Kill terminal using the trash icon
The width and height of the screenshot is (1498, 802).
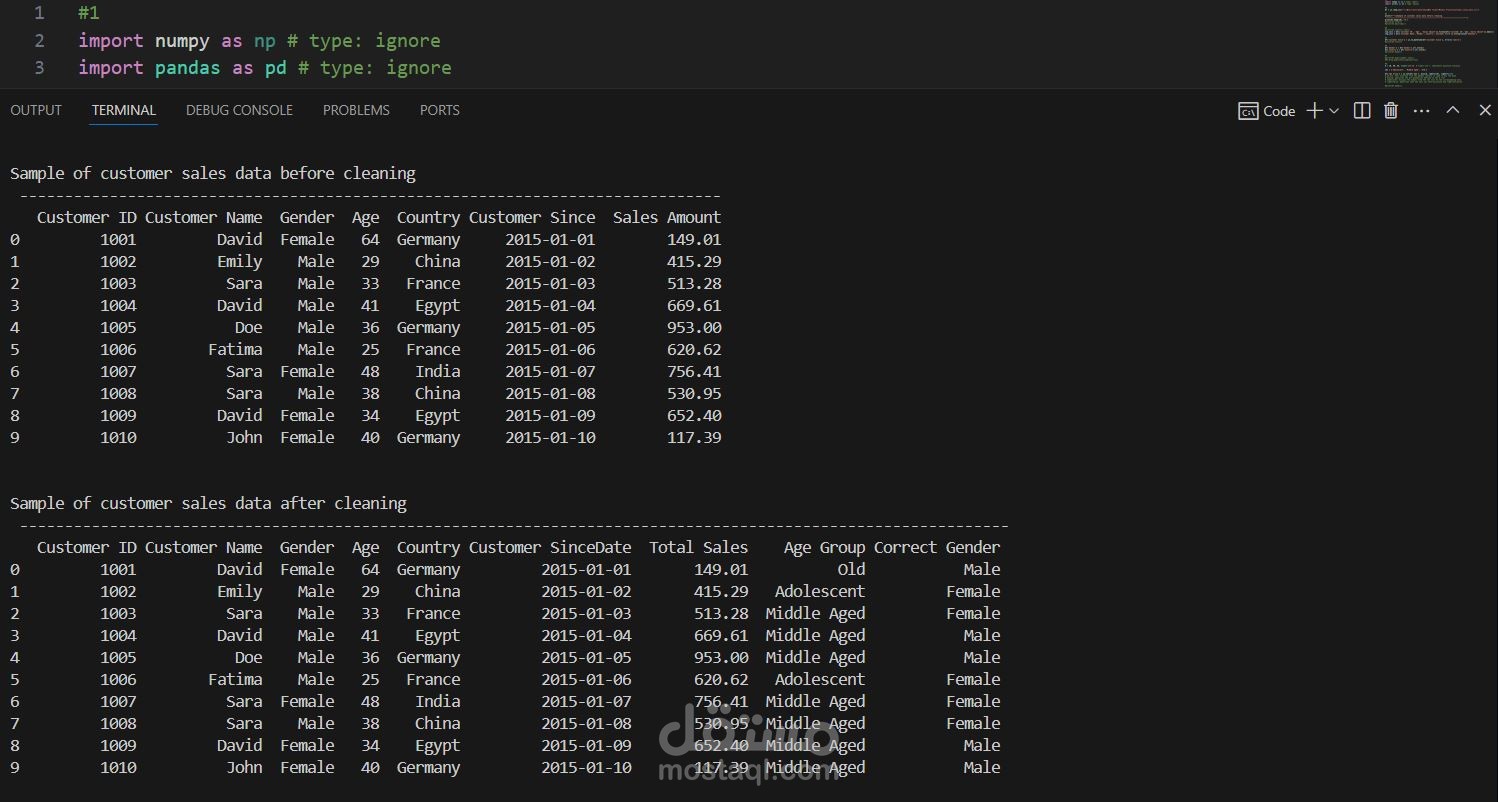pos(1391,111)
